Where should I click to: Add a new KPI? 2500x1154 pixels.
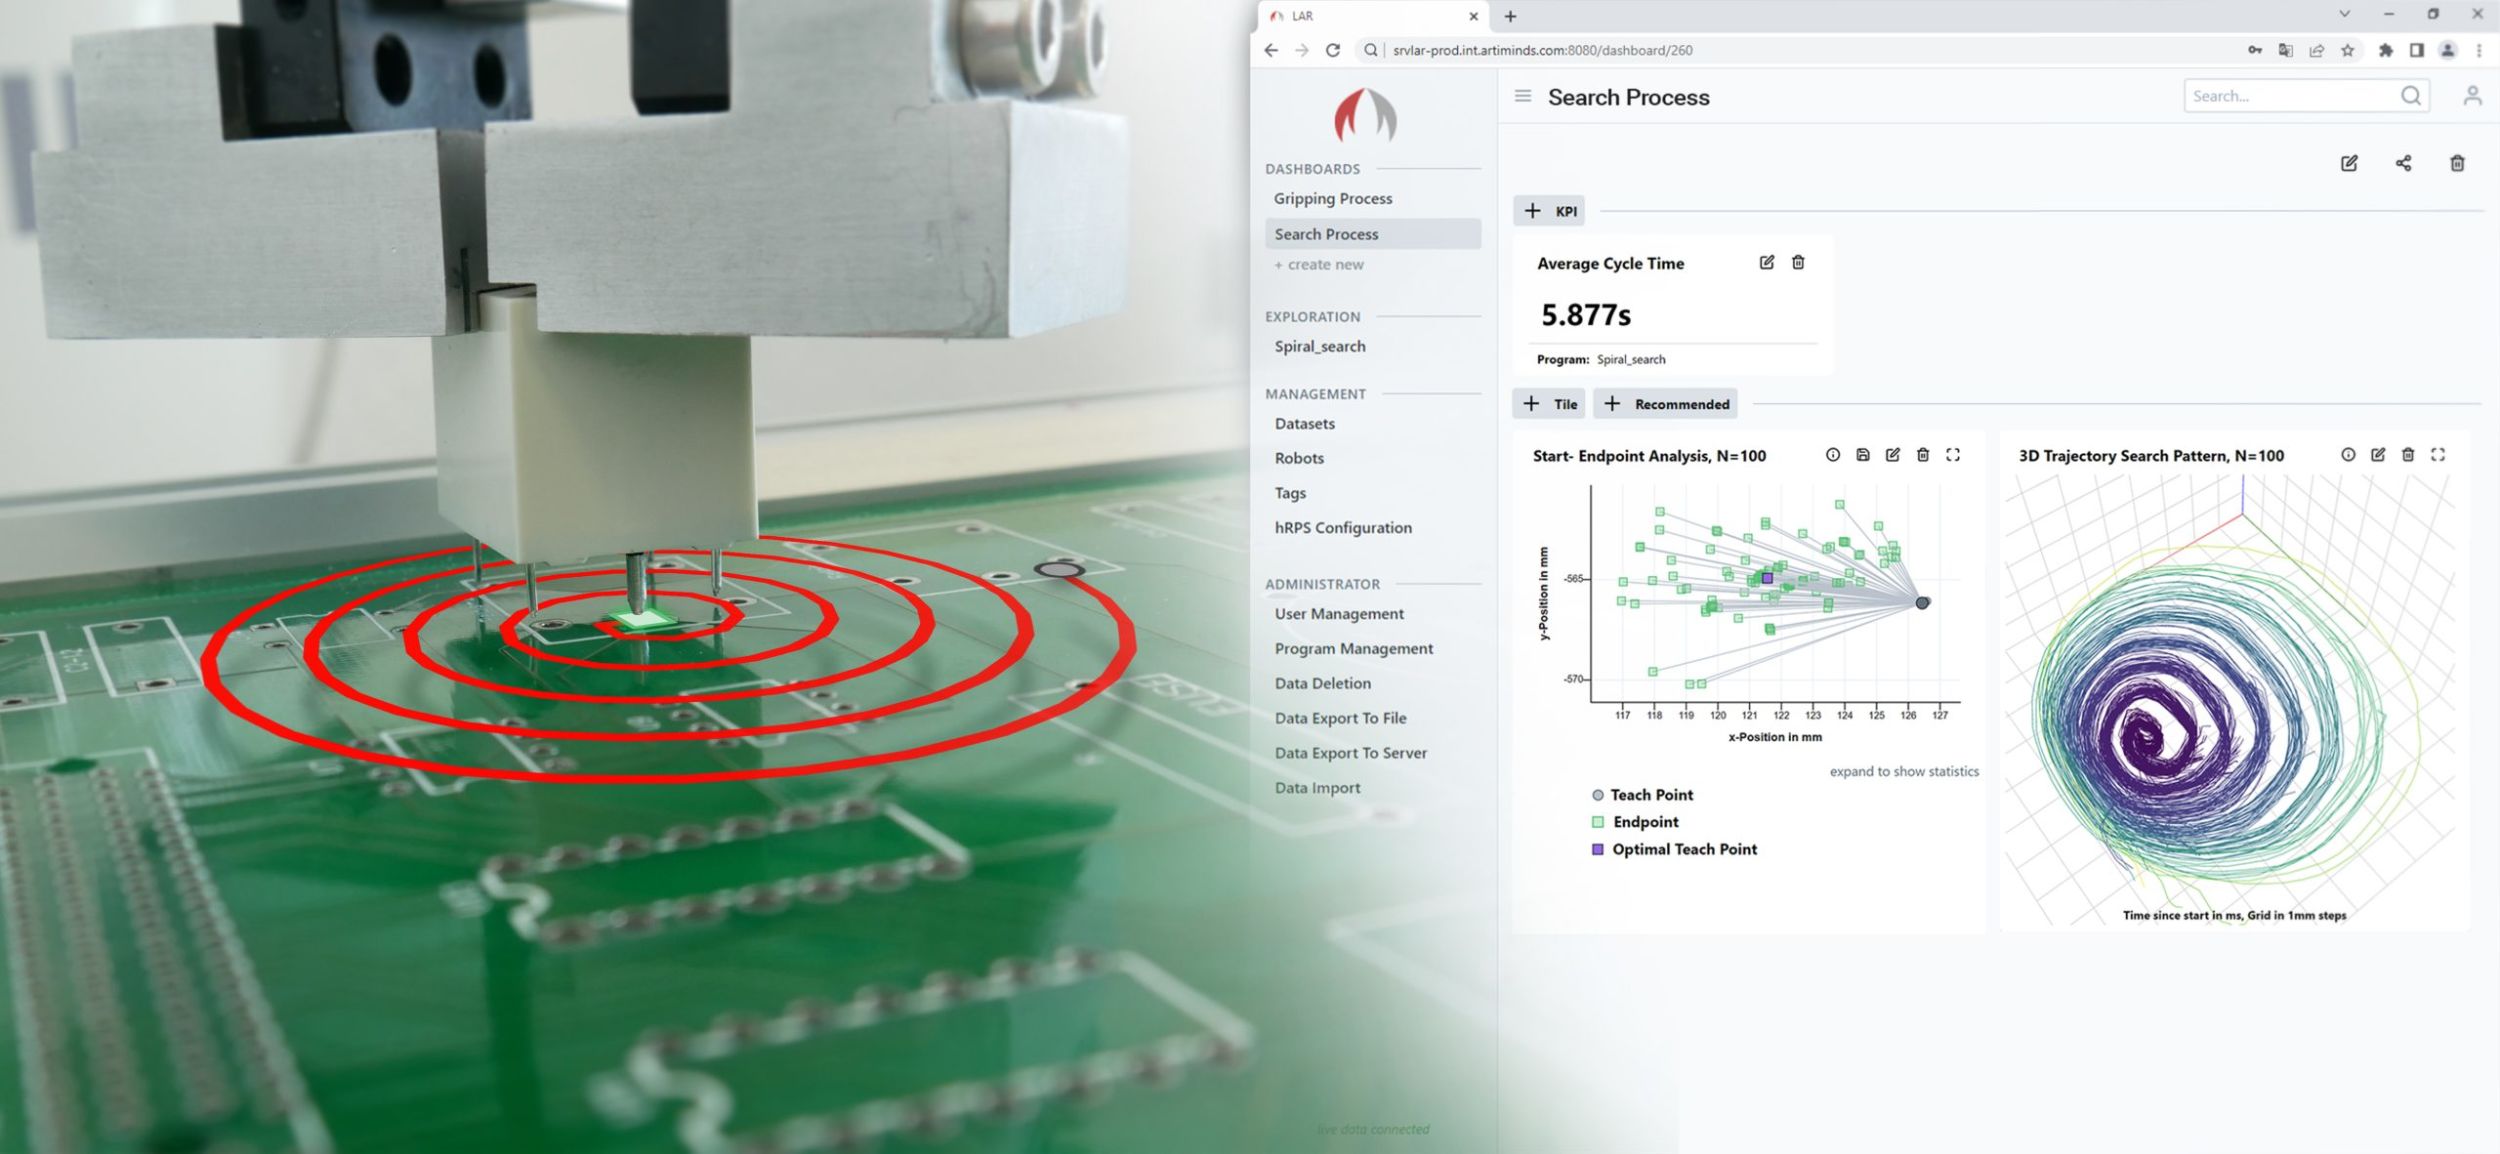click(x=1549, y=211)
